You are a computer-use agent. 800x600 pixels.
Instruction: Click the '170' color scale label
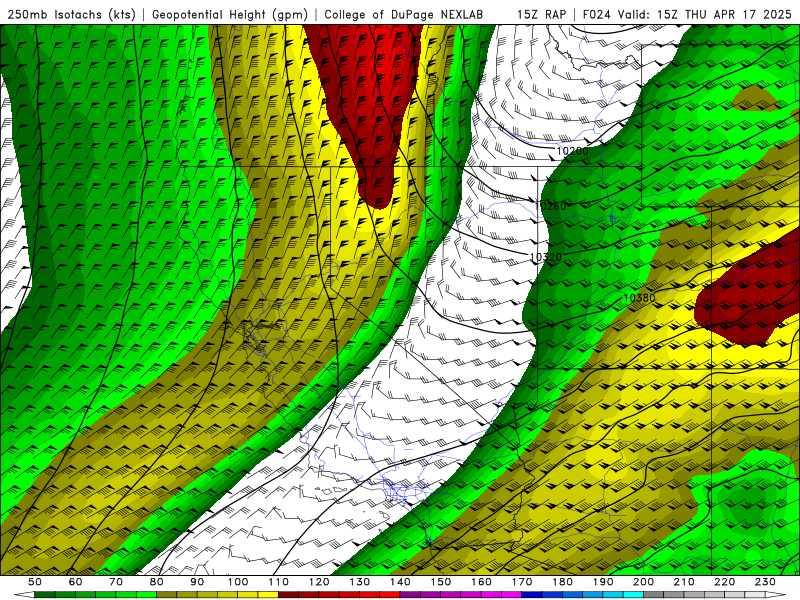coord(522,582)
